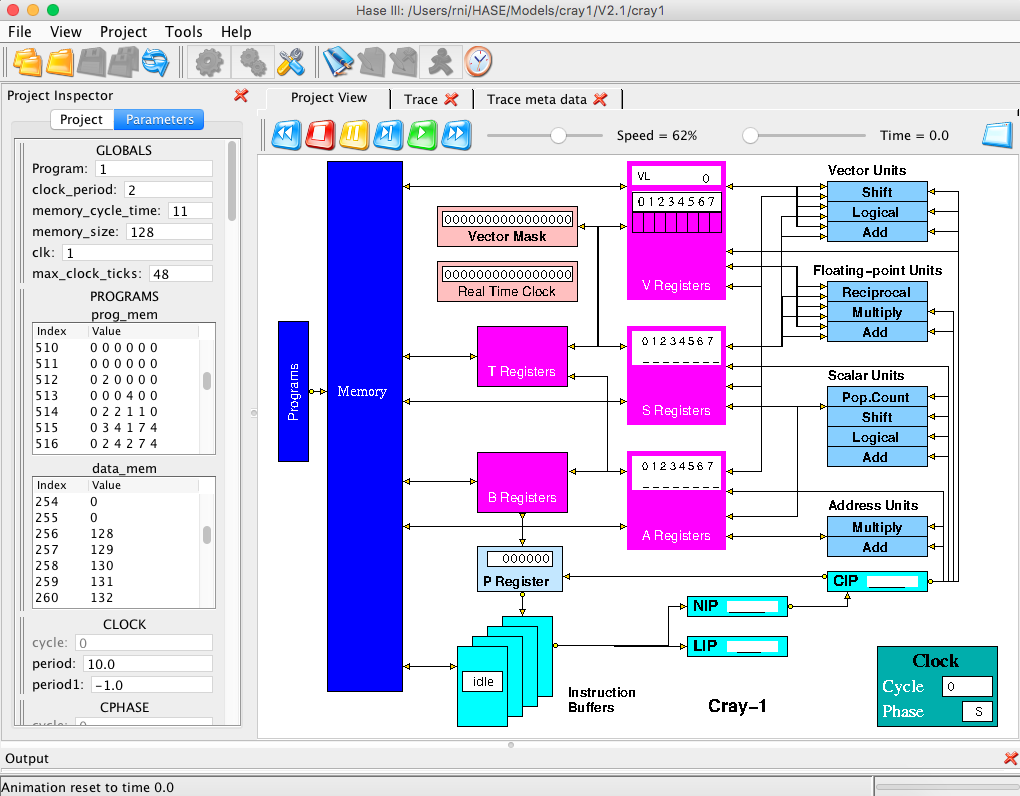Screen dimensions: 1020x796
Task: Open the View menu
Action: [66, 32]
